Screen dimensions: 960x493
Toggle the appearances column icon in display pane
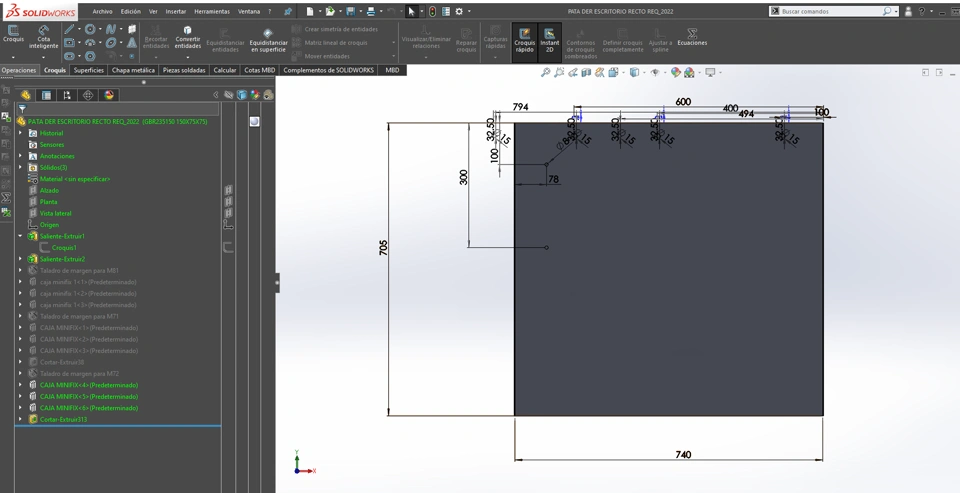click(x=255, y=95)
